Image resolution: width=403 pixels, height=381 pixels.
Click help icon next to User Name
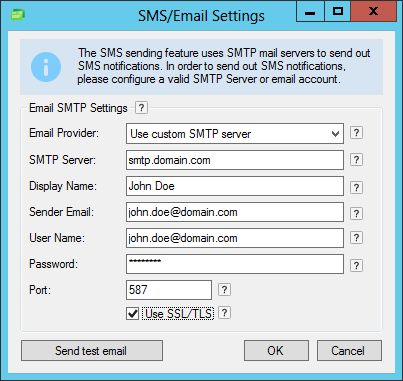pos(356,238)
